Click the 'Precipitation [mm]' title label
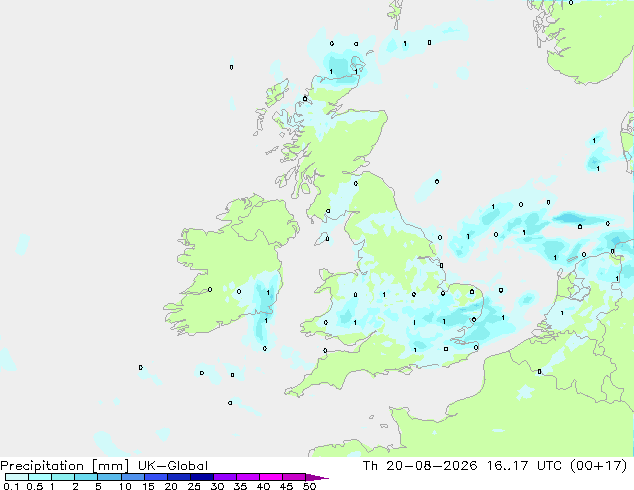 pyautogui.click(x=65, y=466)
